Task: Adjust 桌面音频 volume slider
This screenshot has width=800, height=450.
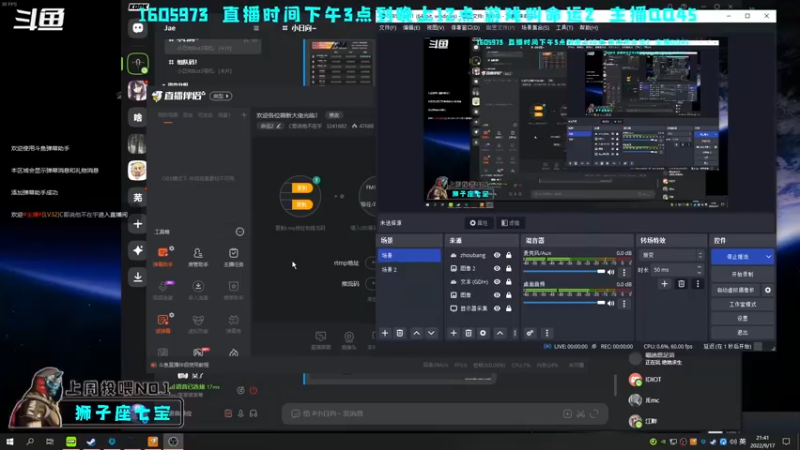Action: (564, 303)
